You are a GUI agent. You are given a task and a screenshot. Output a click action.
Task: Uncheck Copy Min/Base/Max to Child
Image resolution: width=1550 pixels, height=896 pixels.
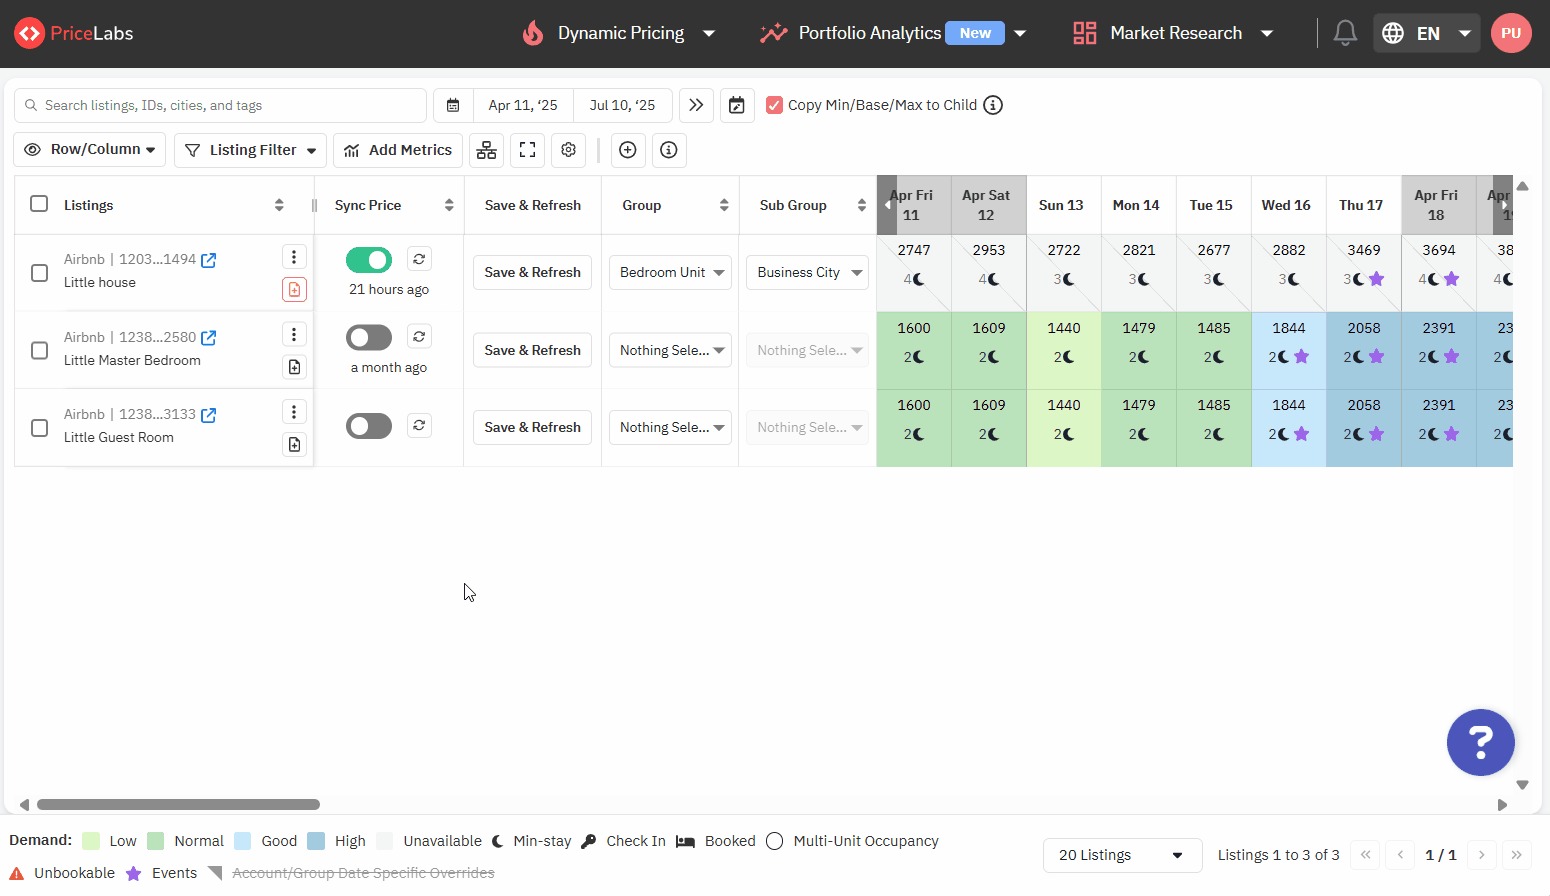coord(774,105)
